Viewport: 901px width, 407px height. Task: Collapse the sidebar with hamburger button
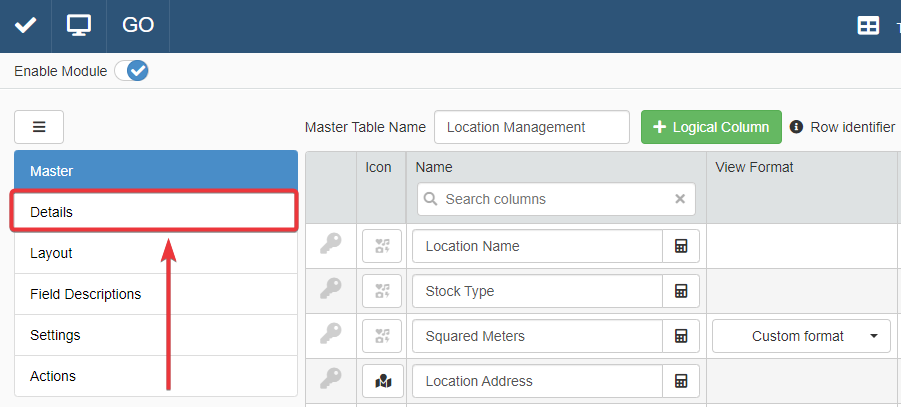tap(39, 127)
